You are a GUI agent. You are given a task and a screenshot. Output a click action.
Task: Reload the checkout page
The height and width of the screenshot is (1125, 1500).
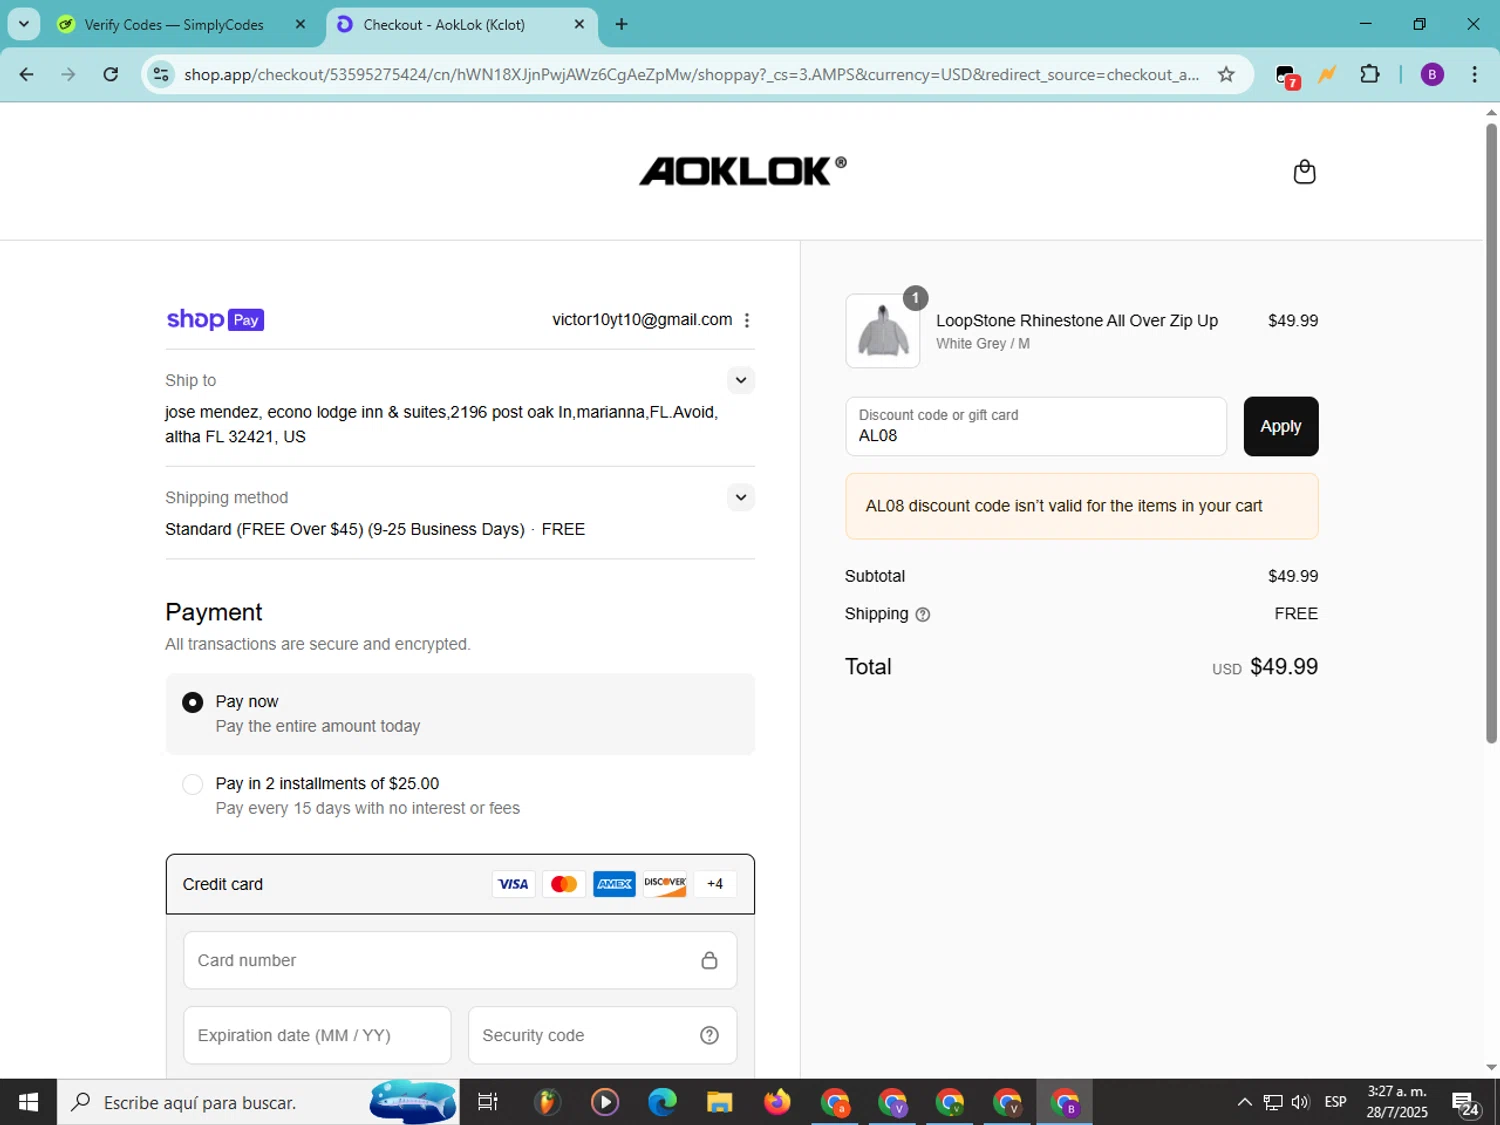tap(111, 74)
